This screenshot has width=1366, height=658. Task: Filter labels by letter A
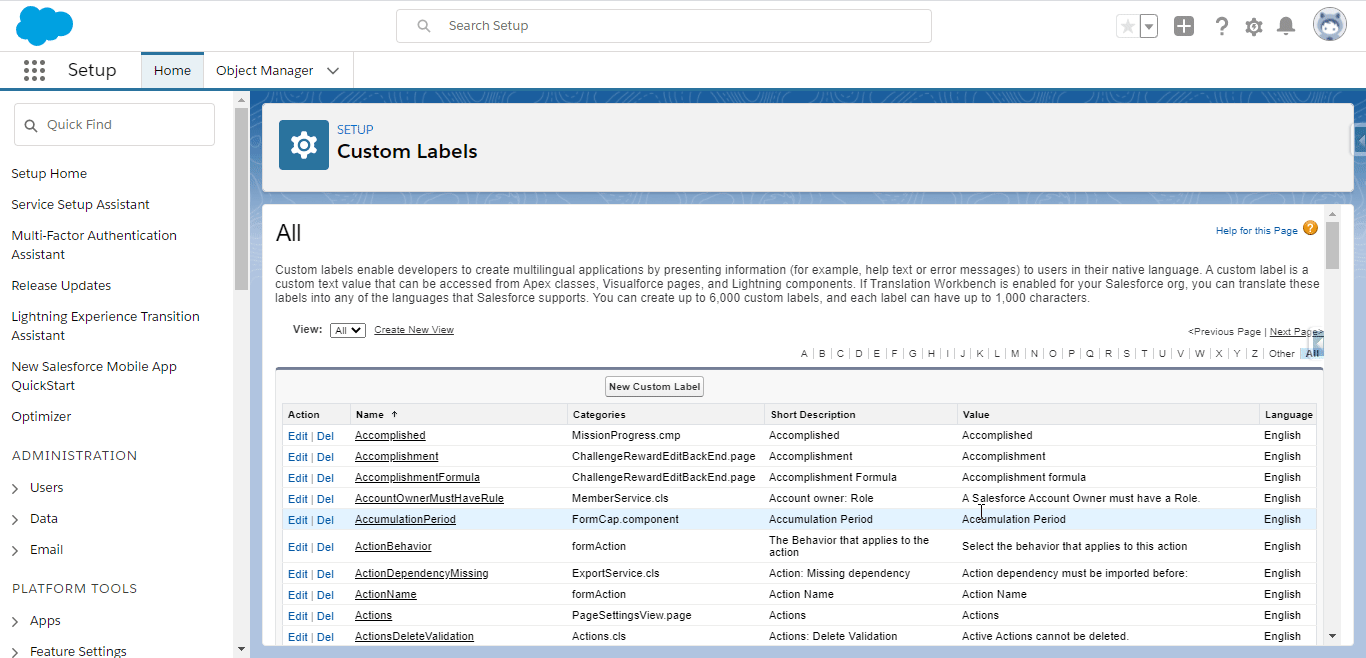pos(804,354)
